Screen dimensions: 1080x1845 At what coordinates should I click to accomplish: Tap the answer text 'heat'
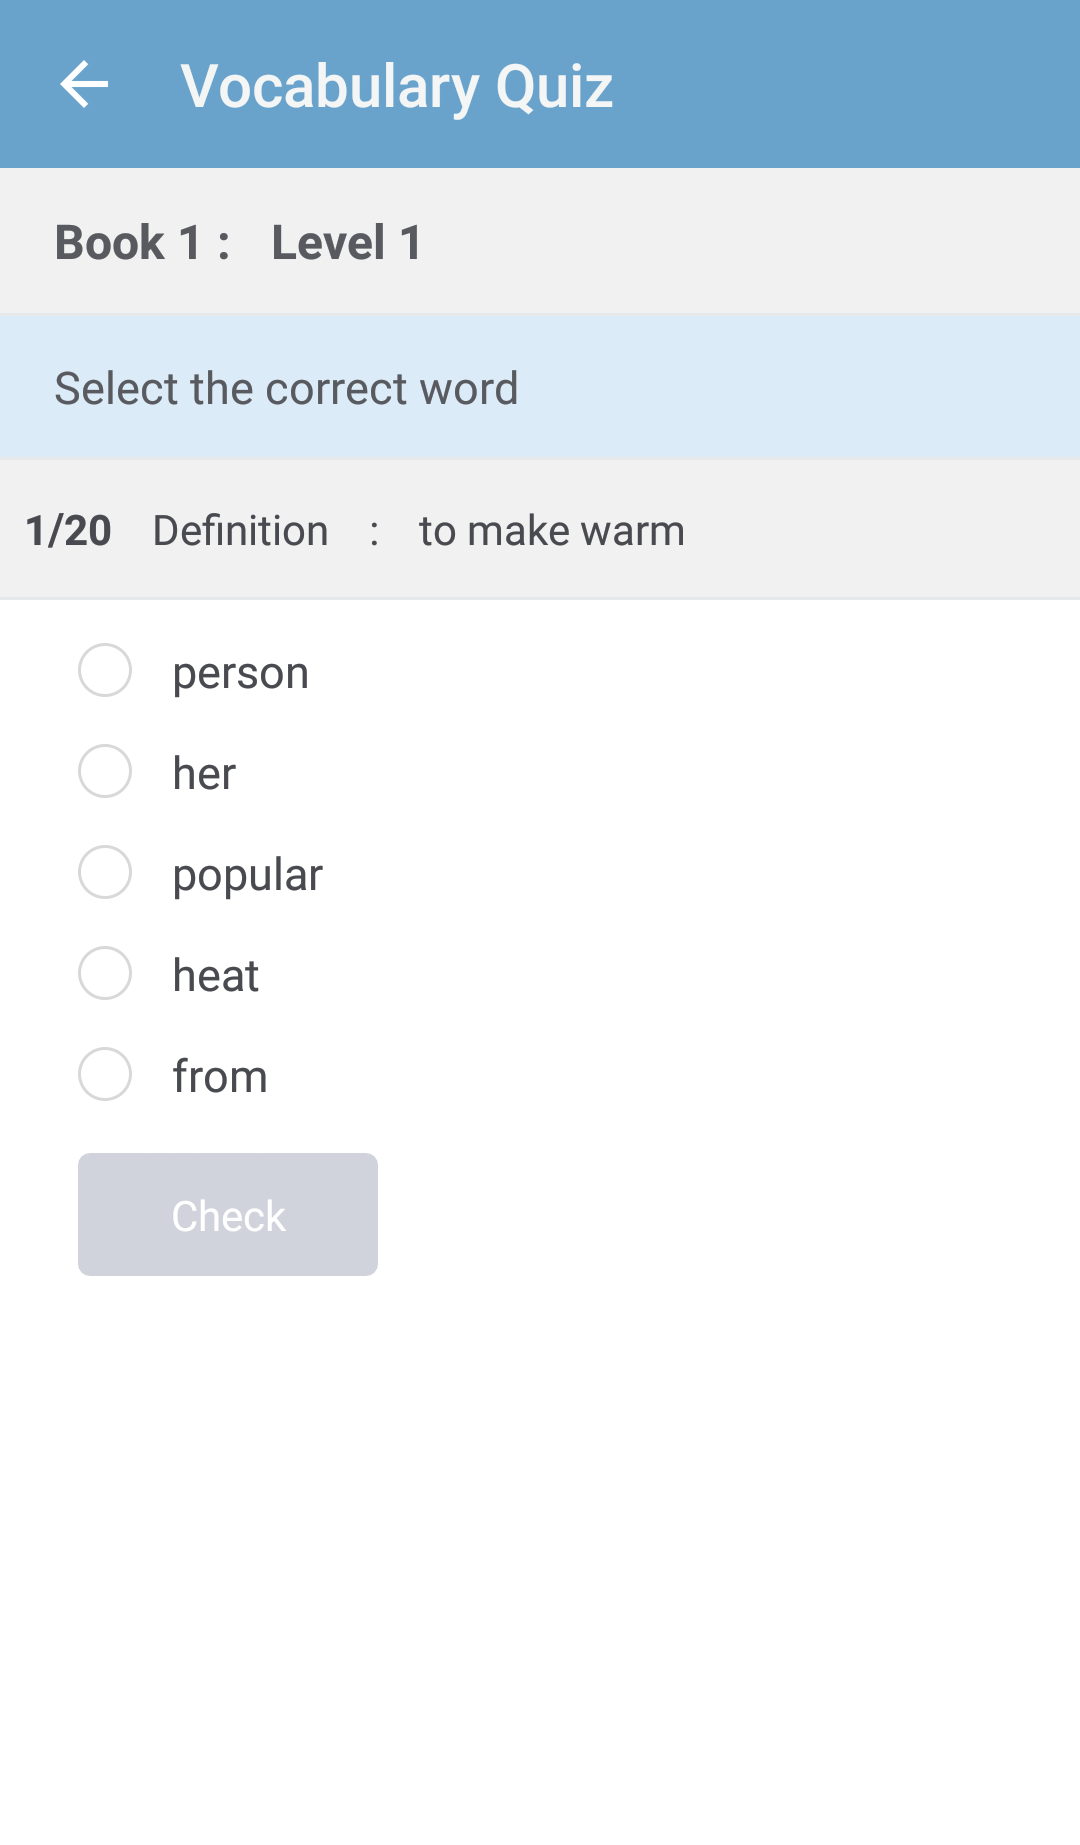215,976
